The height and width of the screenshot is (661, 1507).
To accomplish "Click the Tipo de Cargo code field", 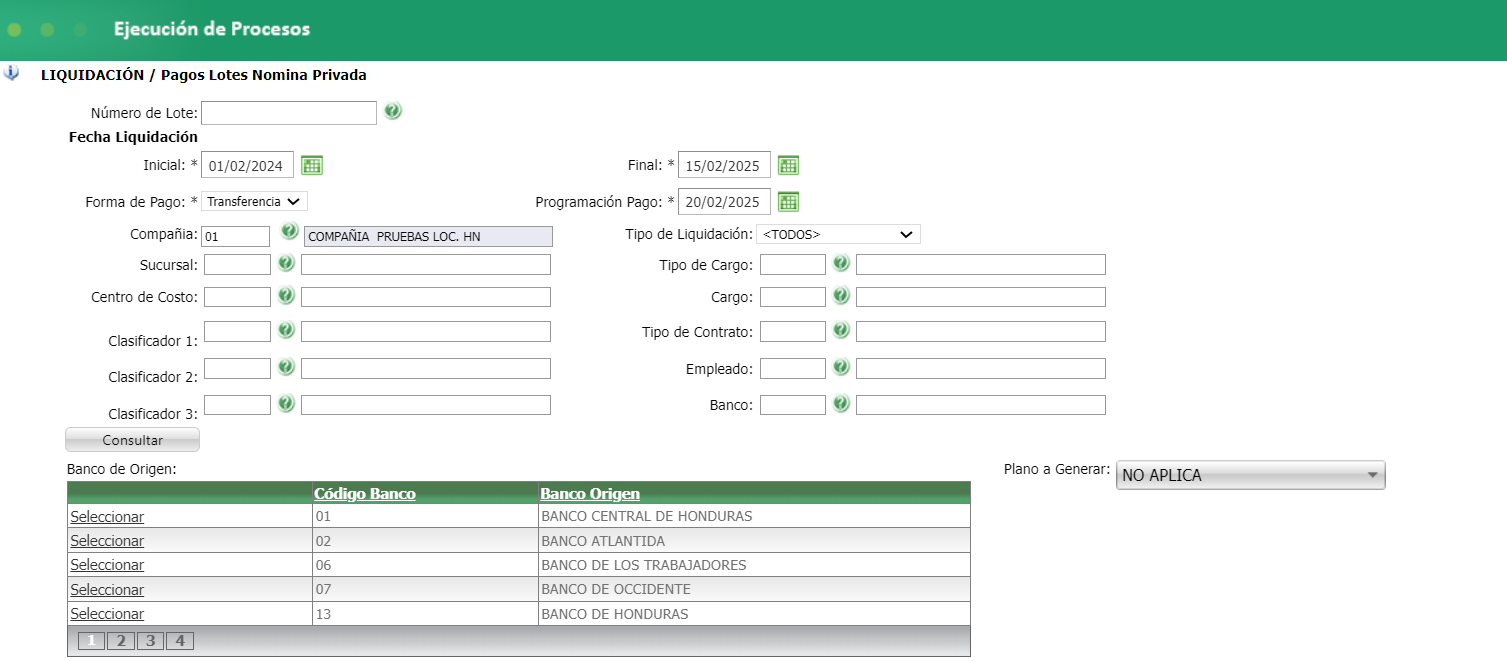I will click(x=793, y=264).
